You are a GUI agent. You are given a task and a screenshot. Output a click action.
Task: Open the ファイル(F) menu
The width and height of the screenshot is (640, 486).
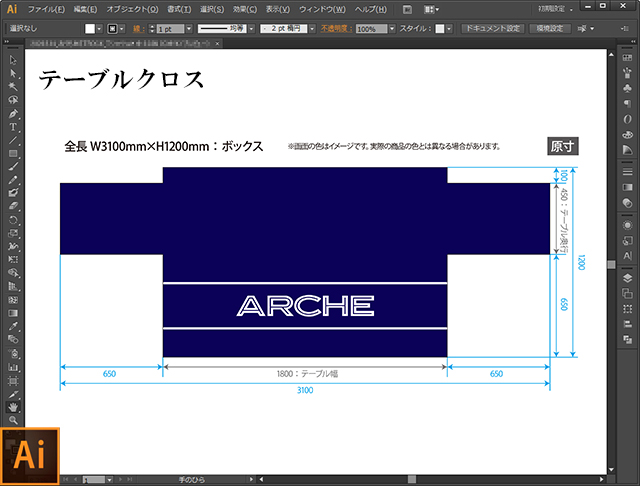point(46,9)
